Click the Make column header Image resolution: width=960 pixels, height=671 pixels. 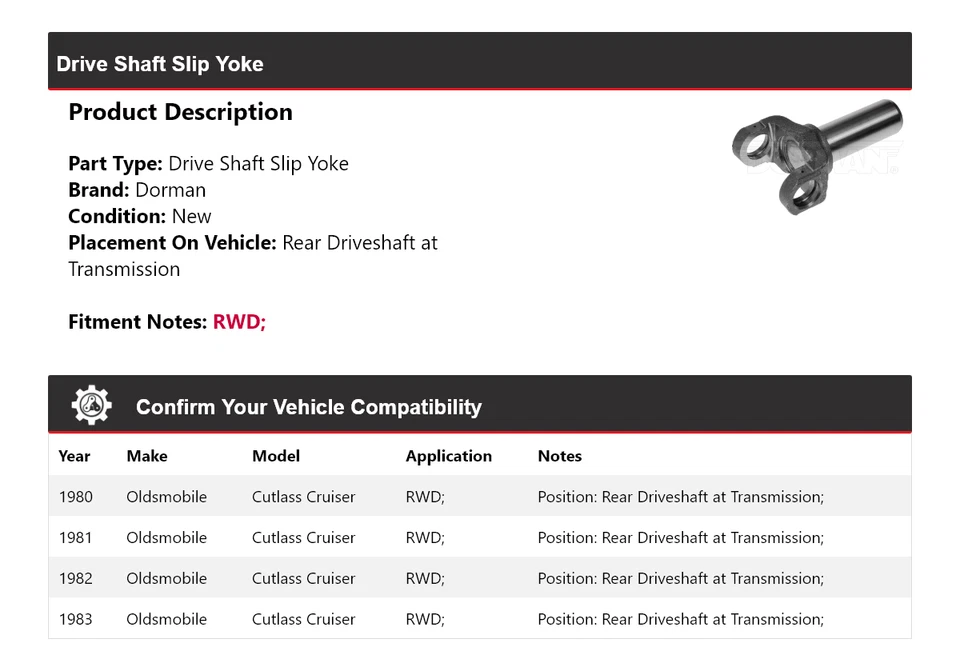coord(147,456)
